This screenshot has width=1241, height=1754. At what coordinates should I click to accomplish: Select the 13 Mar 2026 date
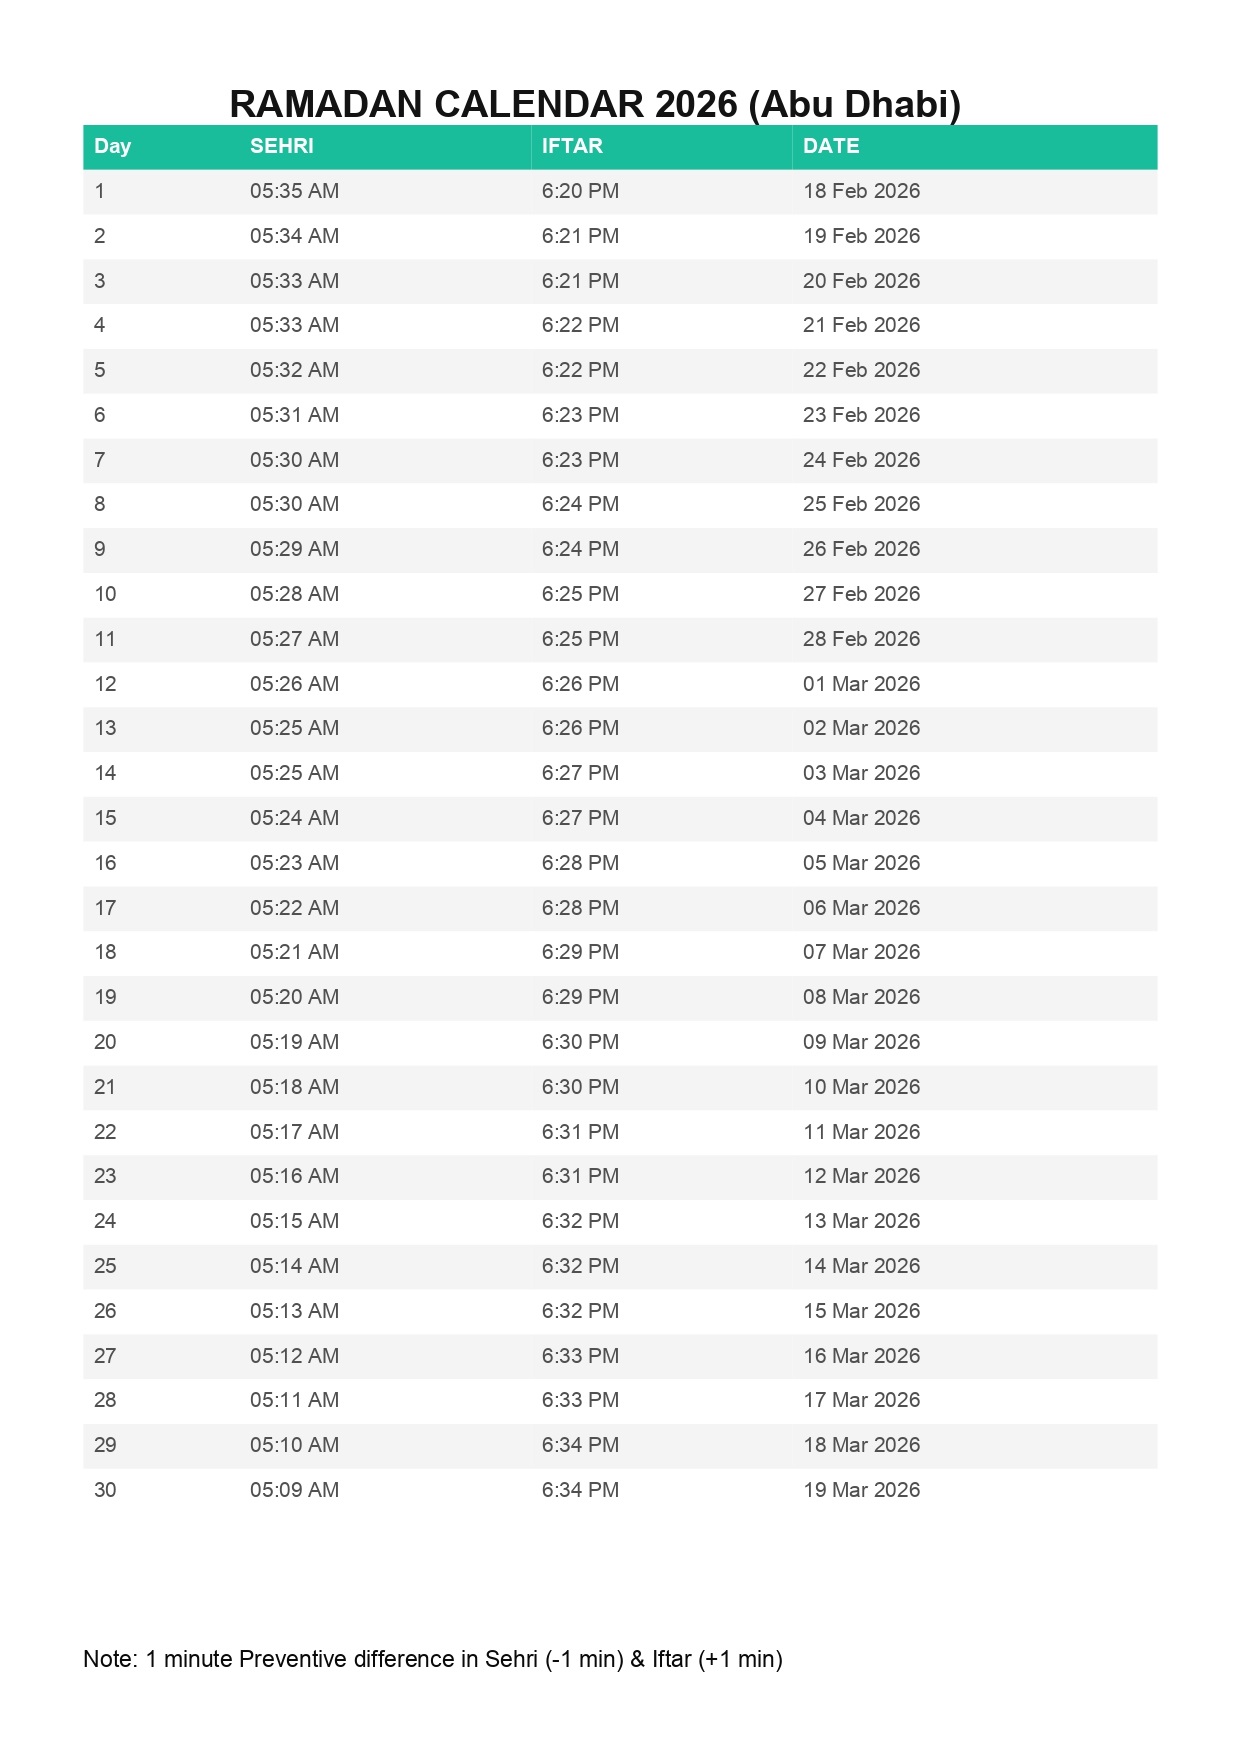[861, 1221]
